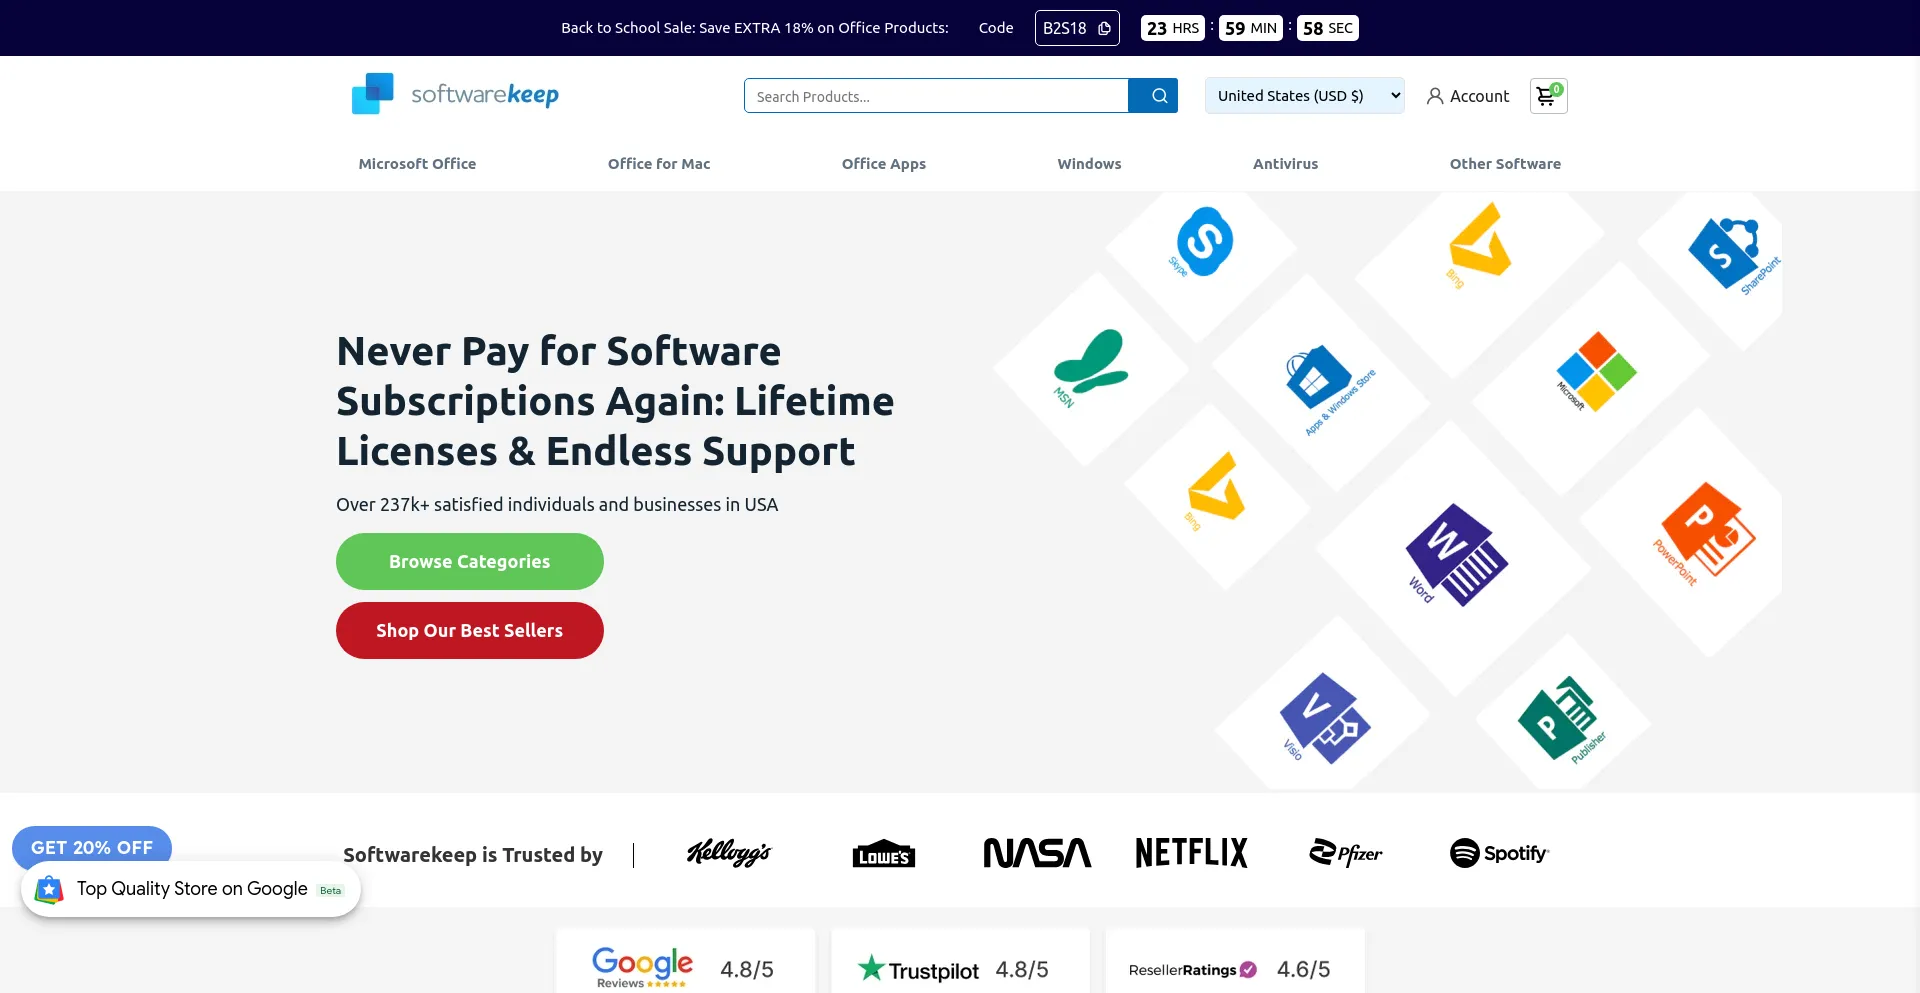The image size is (1920, 993).
Task: Click the Browse Categories button
Action: (x=470, y=562)
